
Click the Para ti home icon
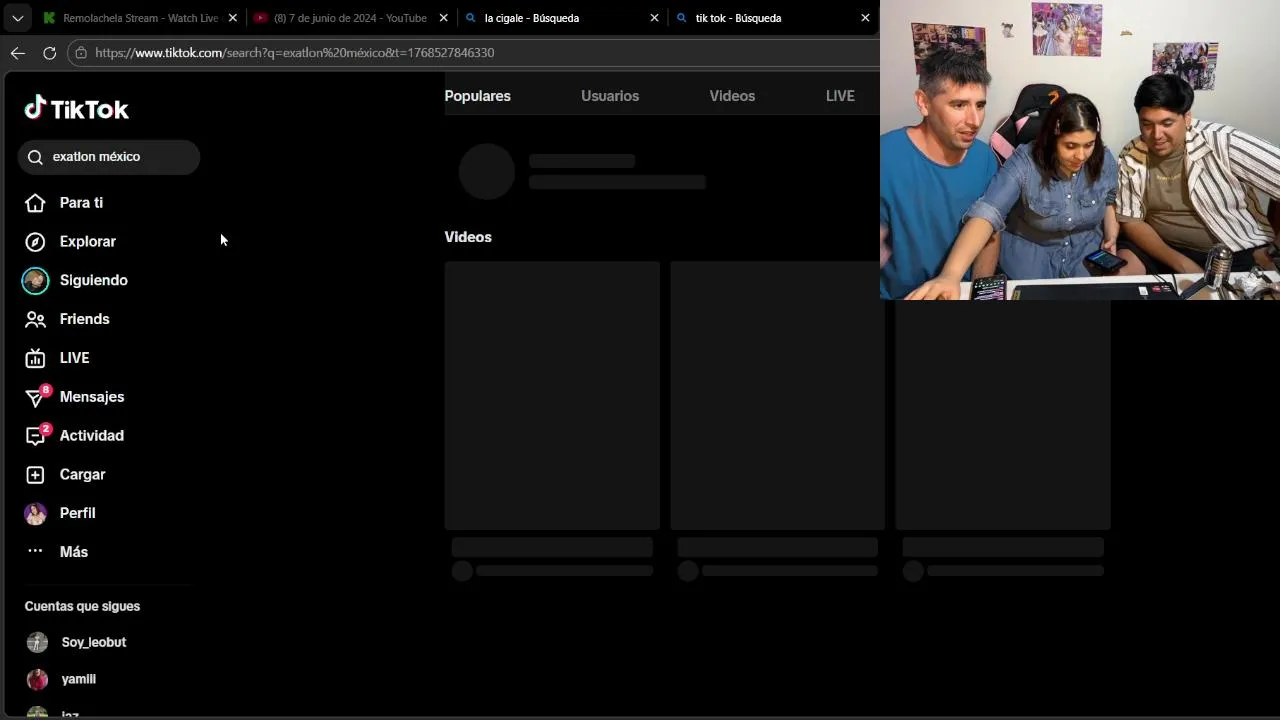(x=35, y=203)
